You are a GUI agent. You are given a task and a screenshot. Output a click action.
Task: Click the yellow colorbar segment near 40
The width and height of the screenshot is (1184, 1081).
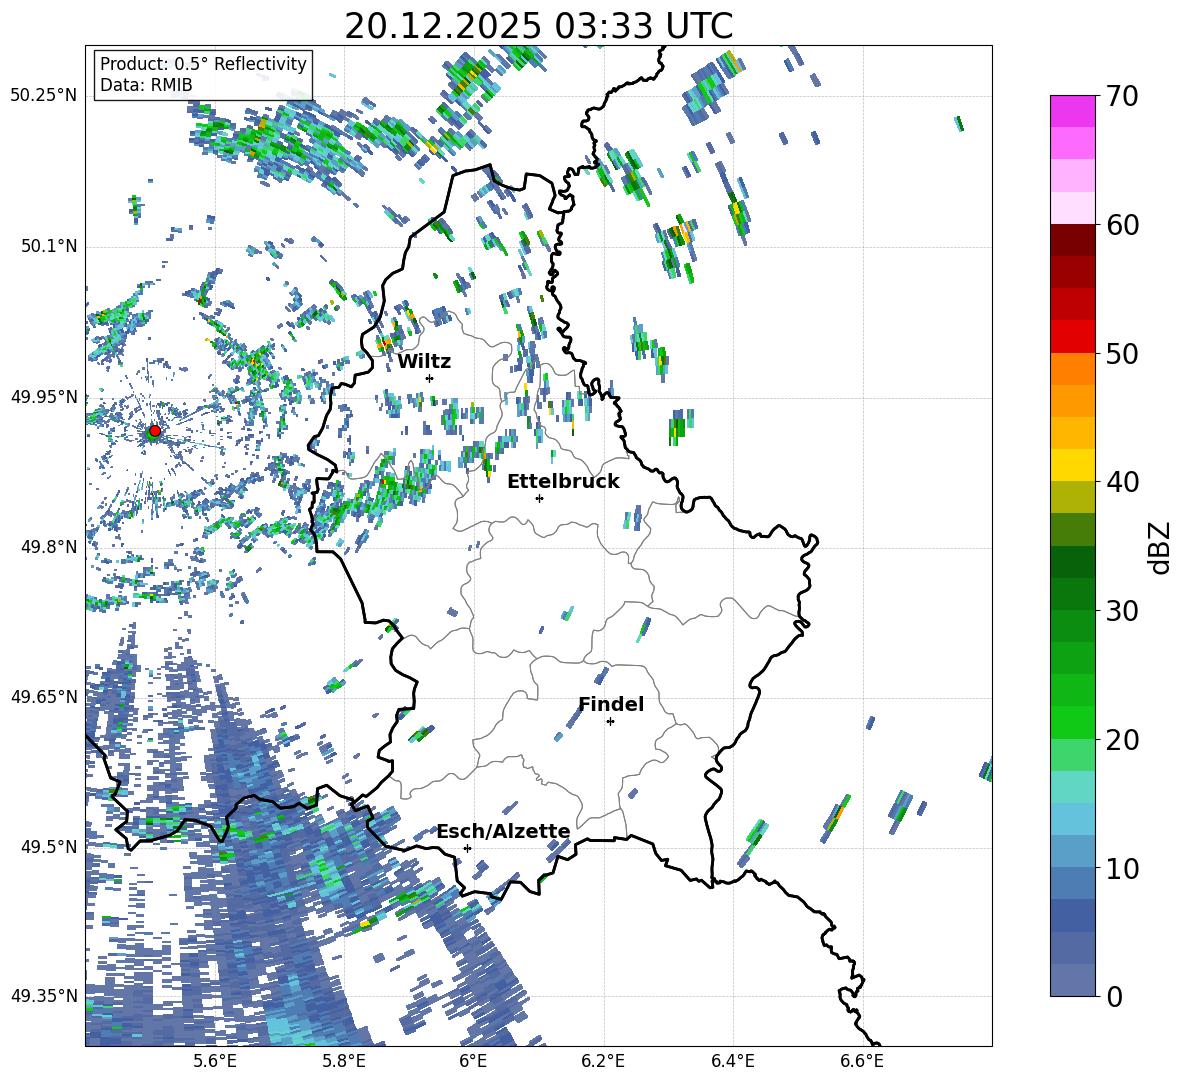[x=1072, y=464]
